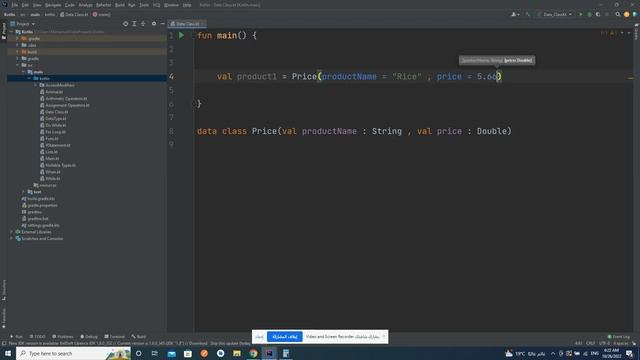Open the Problems tool window

tap(62, 337)
